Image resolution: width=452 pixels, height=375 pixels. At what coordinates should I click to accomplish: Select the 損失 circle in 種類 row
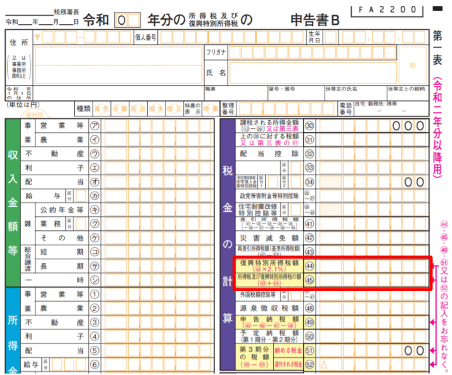[156, 109]
